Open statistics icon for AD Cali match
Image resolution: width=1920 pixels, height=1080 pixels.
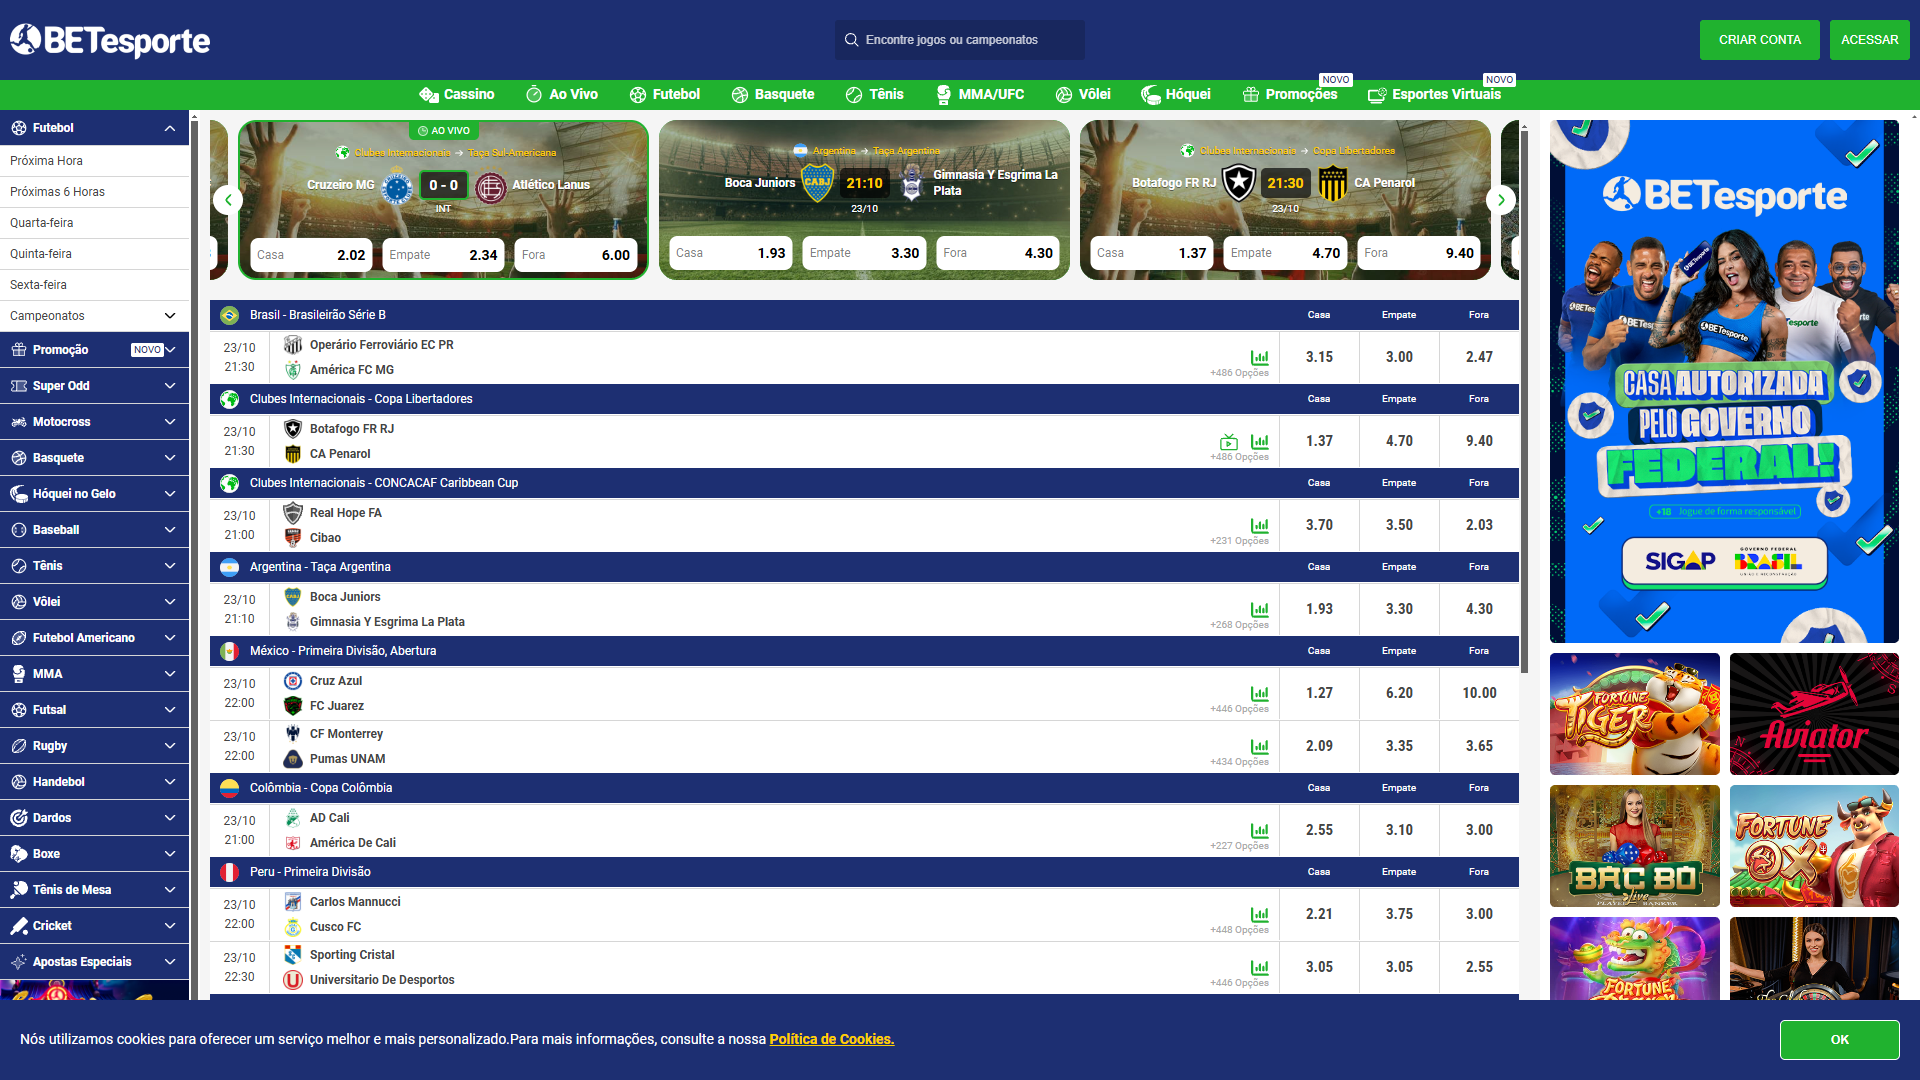1260,830
